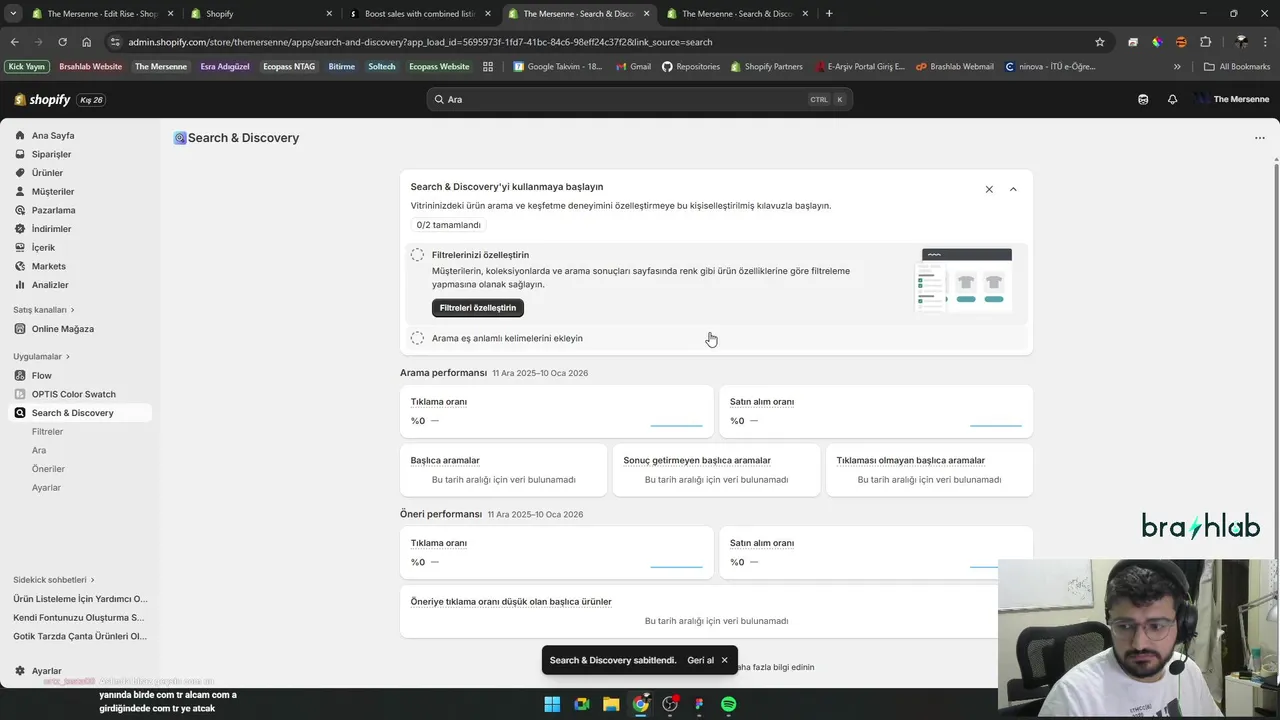This screenshot has width=1280, height=720.
Task: Open Ara submenu item under Search & Discovery
Action: pos(39,450)
